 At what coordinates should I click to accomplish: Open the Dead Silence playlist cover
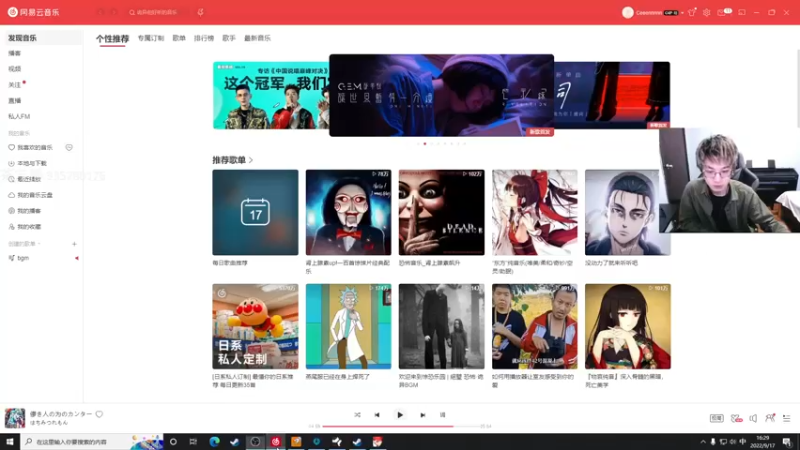click(x=441, y=212)
